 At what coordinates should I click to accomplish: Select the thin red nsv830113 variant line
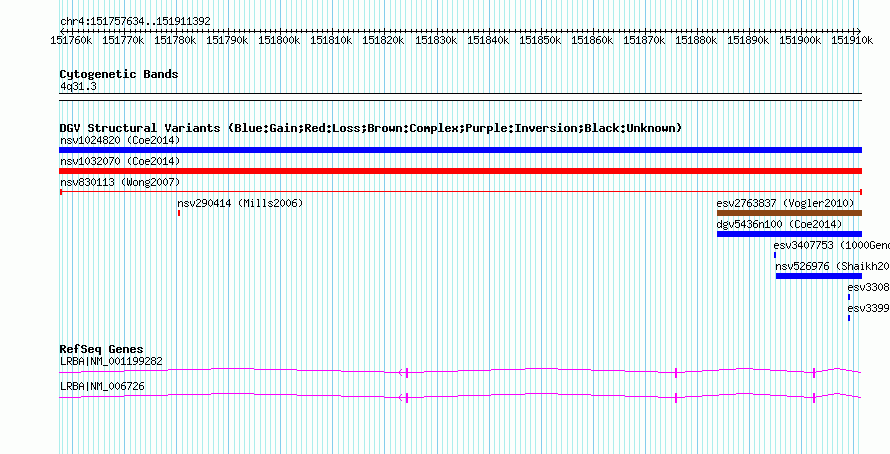[460, 192]
